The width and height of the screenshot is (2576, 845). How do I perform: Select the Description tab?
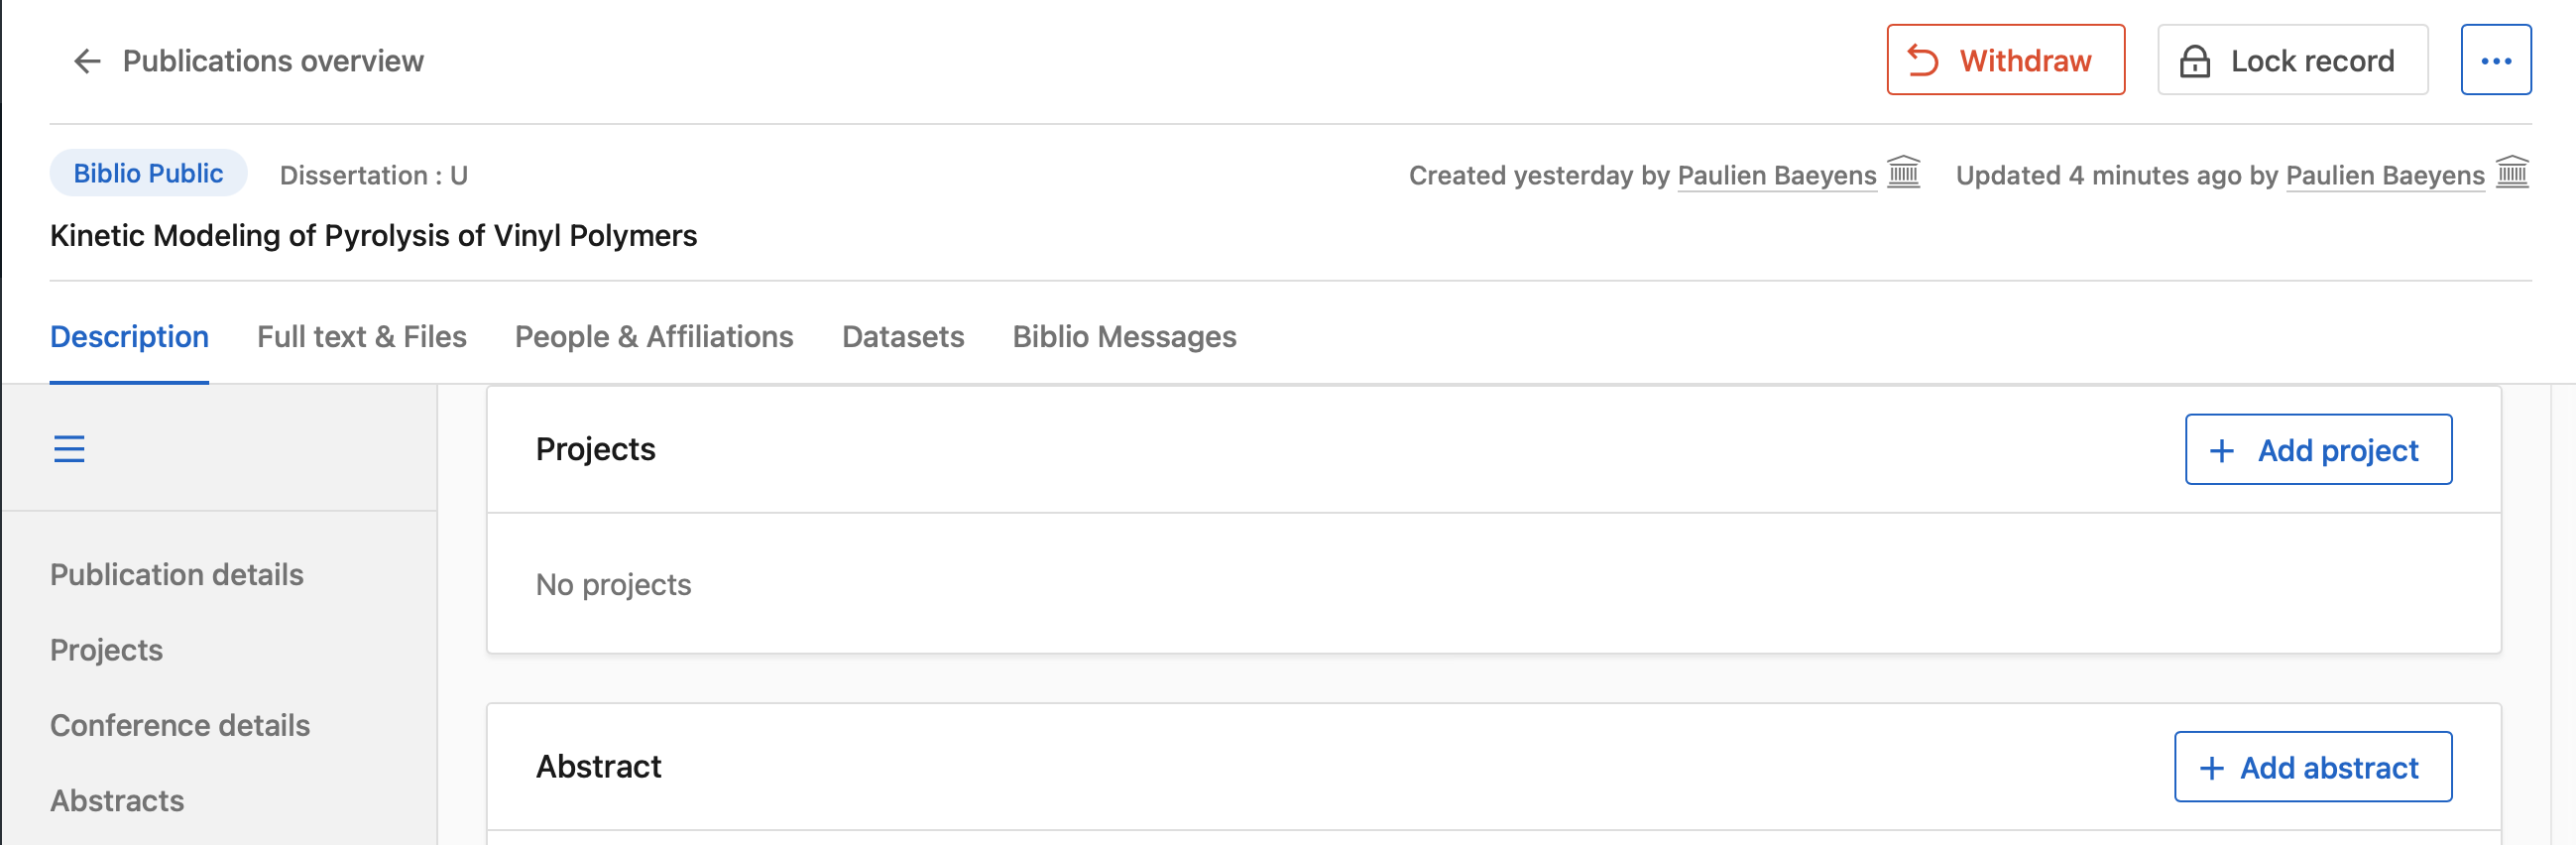point(129,337)
